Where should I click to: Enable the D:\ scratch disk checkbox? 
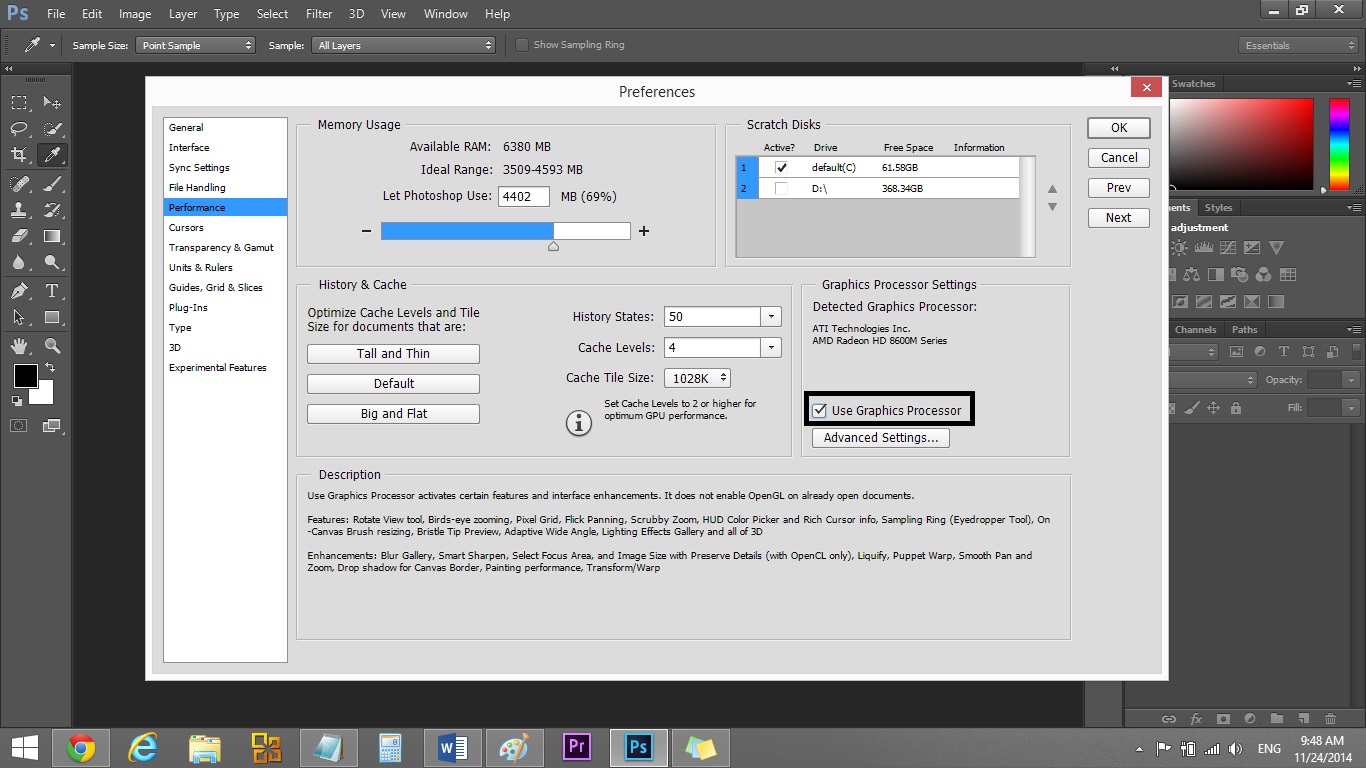[781, 188]
